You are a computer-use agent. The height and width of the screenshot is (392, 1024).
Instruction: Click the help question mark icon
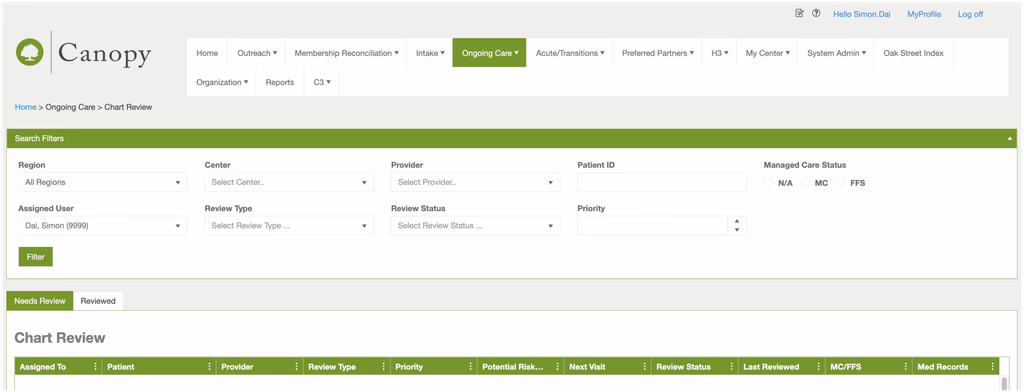click(x=816, y=13)
